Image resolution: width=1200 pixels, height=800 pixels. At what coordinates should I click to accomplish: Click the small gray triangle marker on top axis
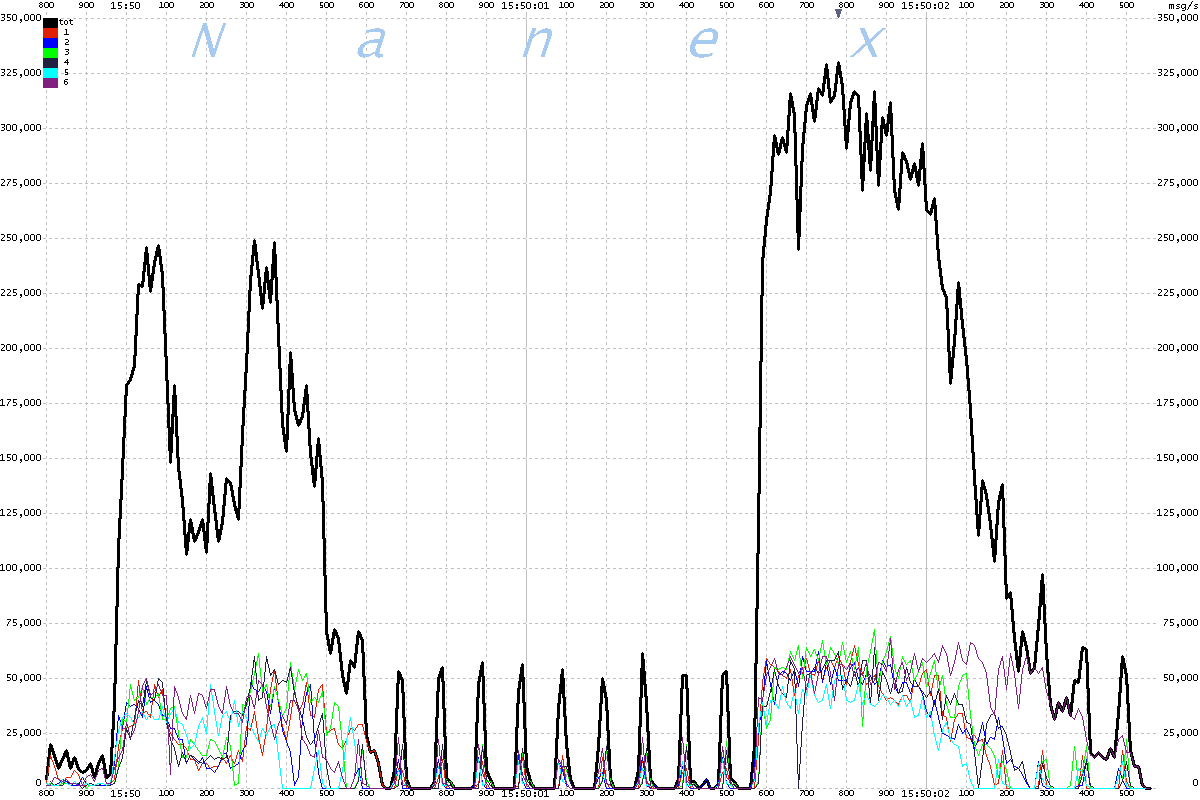(x=838, y=13)
